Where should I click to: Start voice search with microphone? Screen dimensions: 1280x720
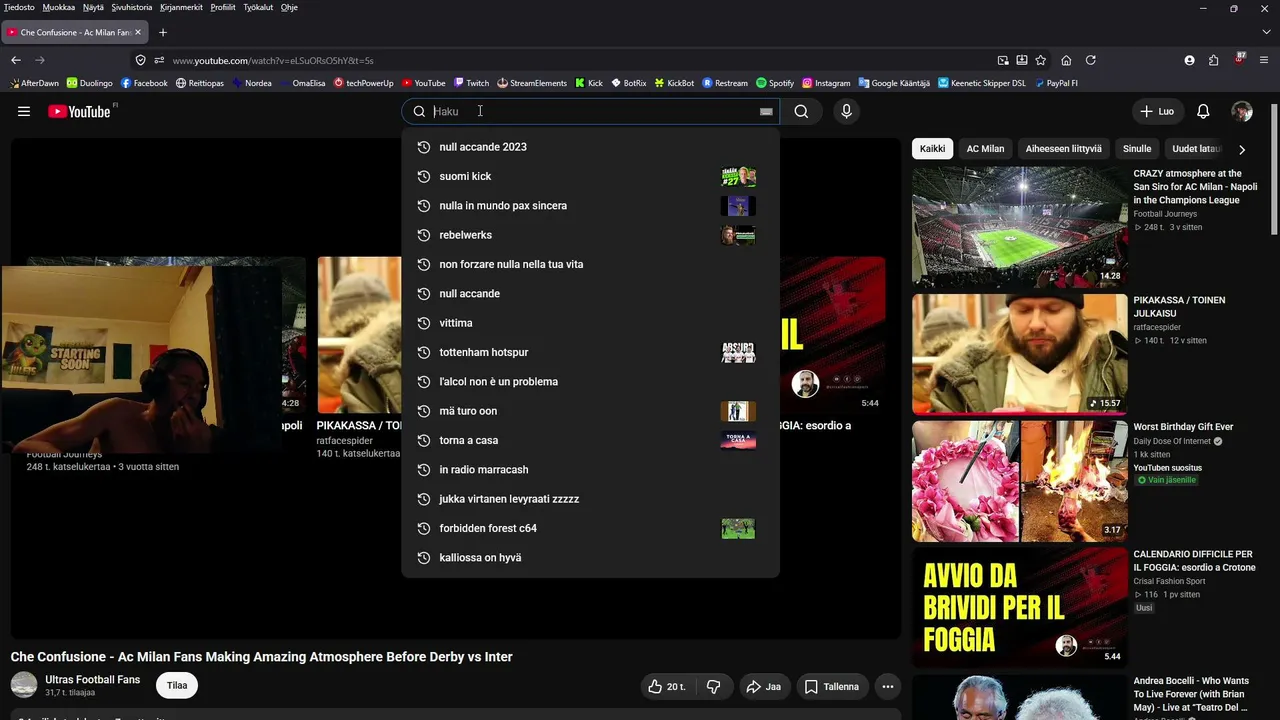pyautogui.click(x=846, y=111)
